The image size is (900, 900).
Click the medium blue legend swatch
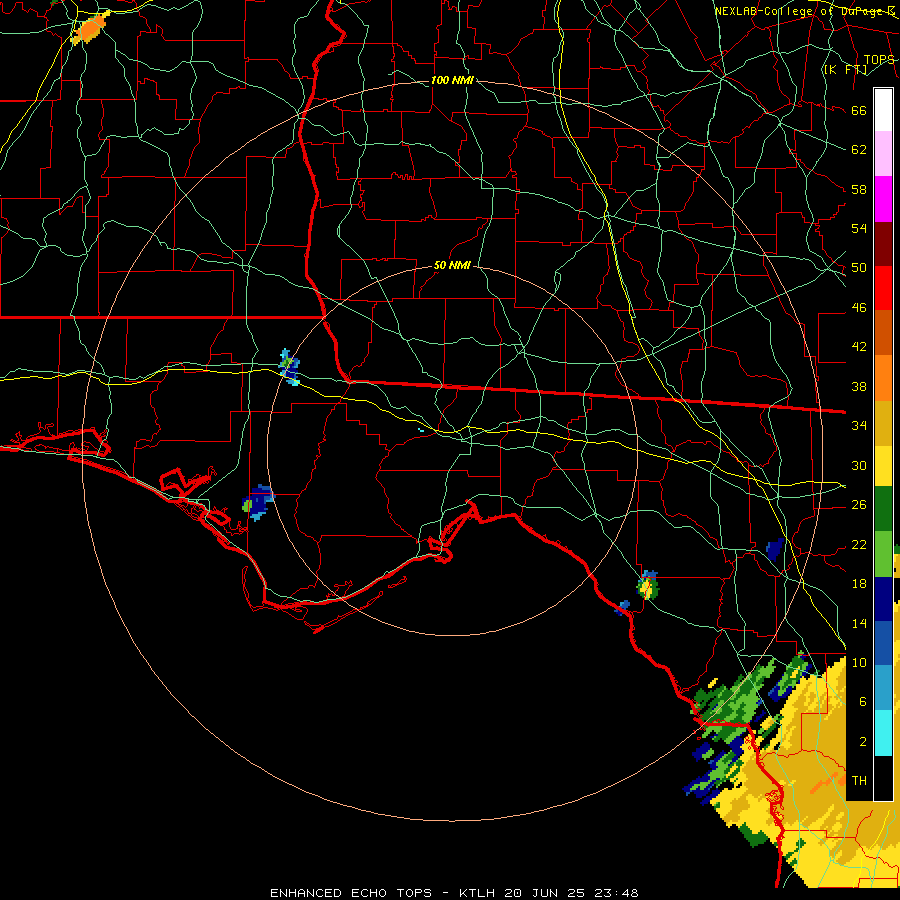883,643
